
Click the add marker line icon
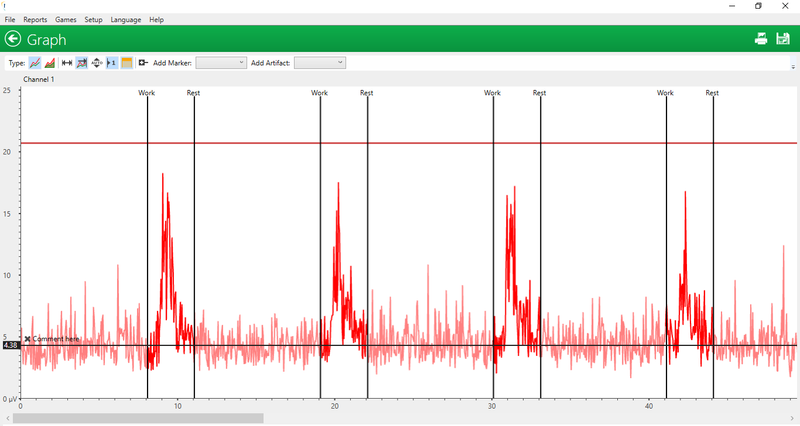point(143,63)
